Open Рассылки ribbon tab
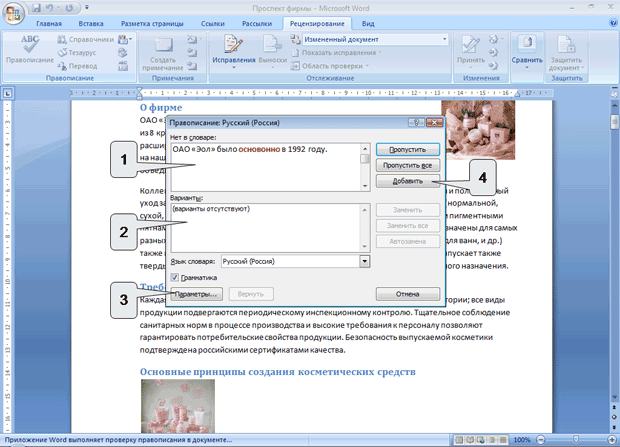620x447 pixels. coord(257,23)
